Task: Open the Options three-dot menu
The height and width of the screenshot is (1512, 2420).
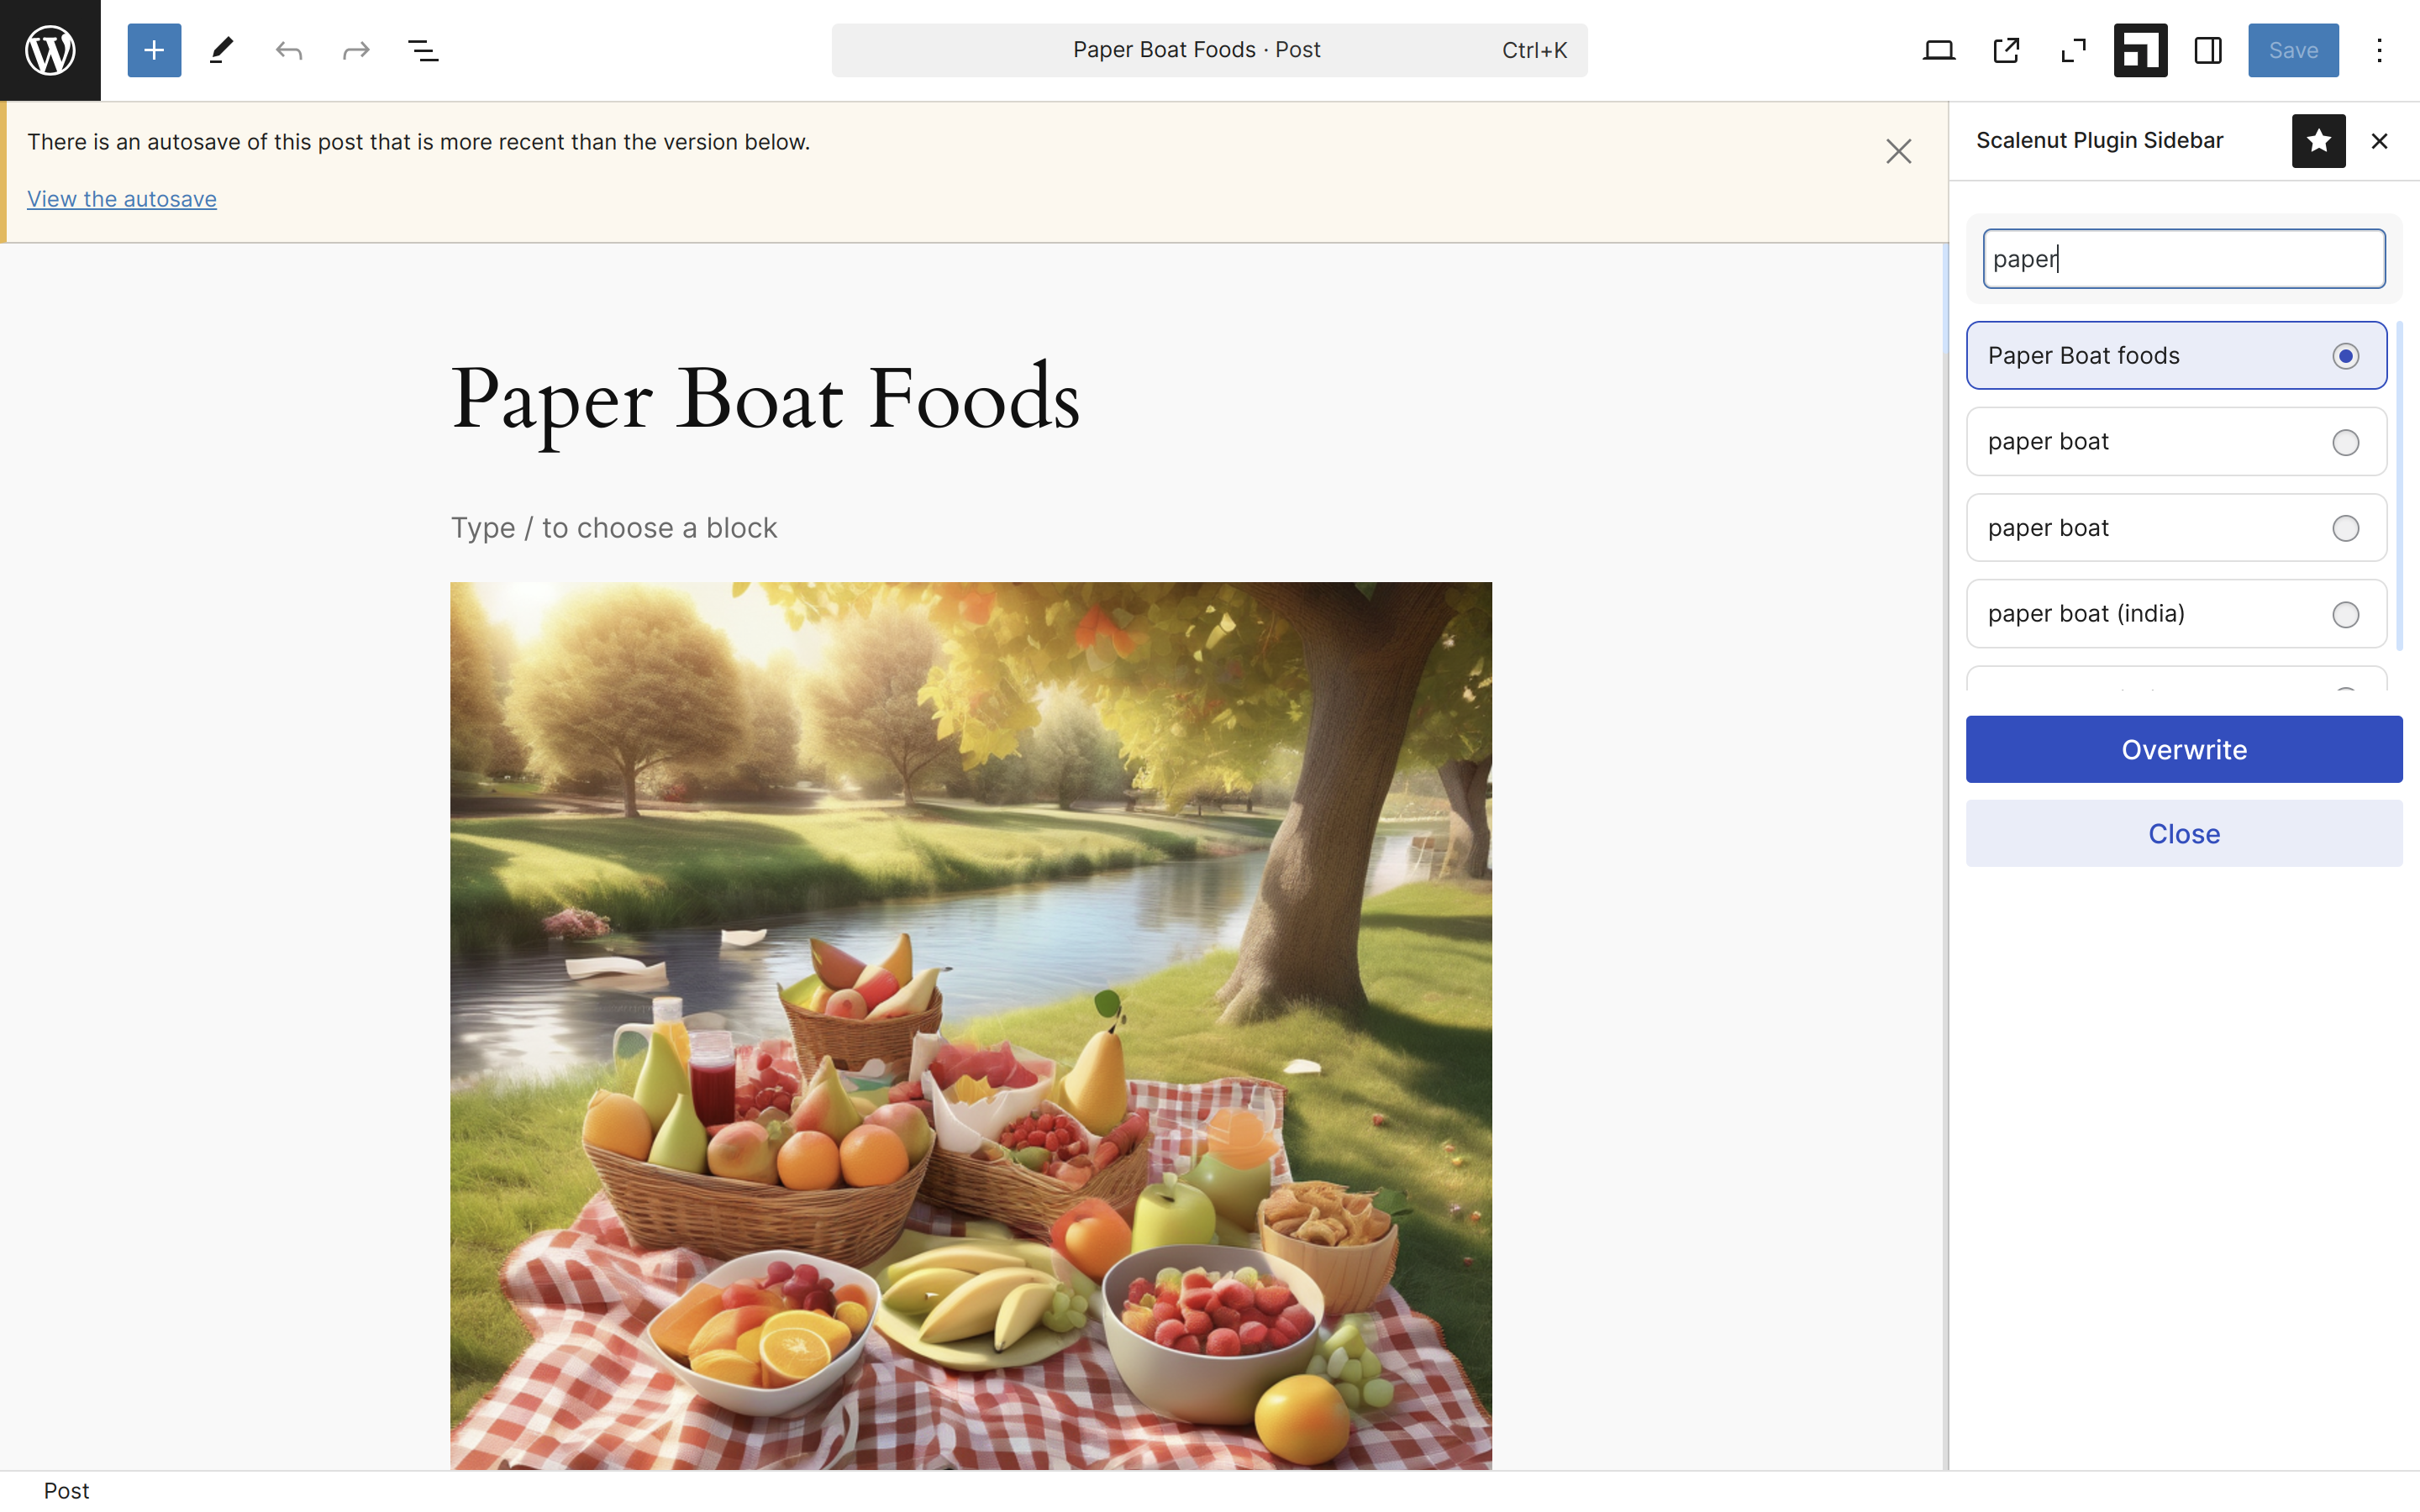Action: click(2379, 50)
